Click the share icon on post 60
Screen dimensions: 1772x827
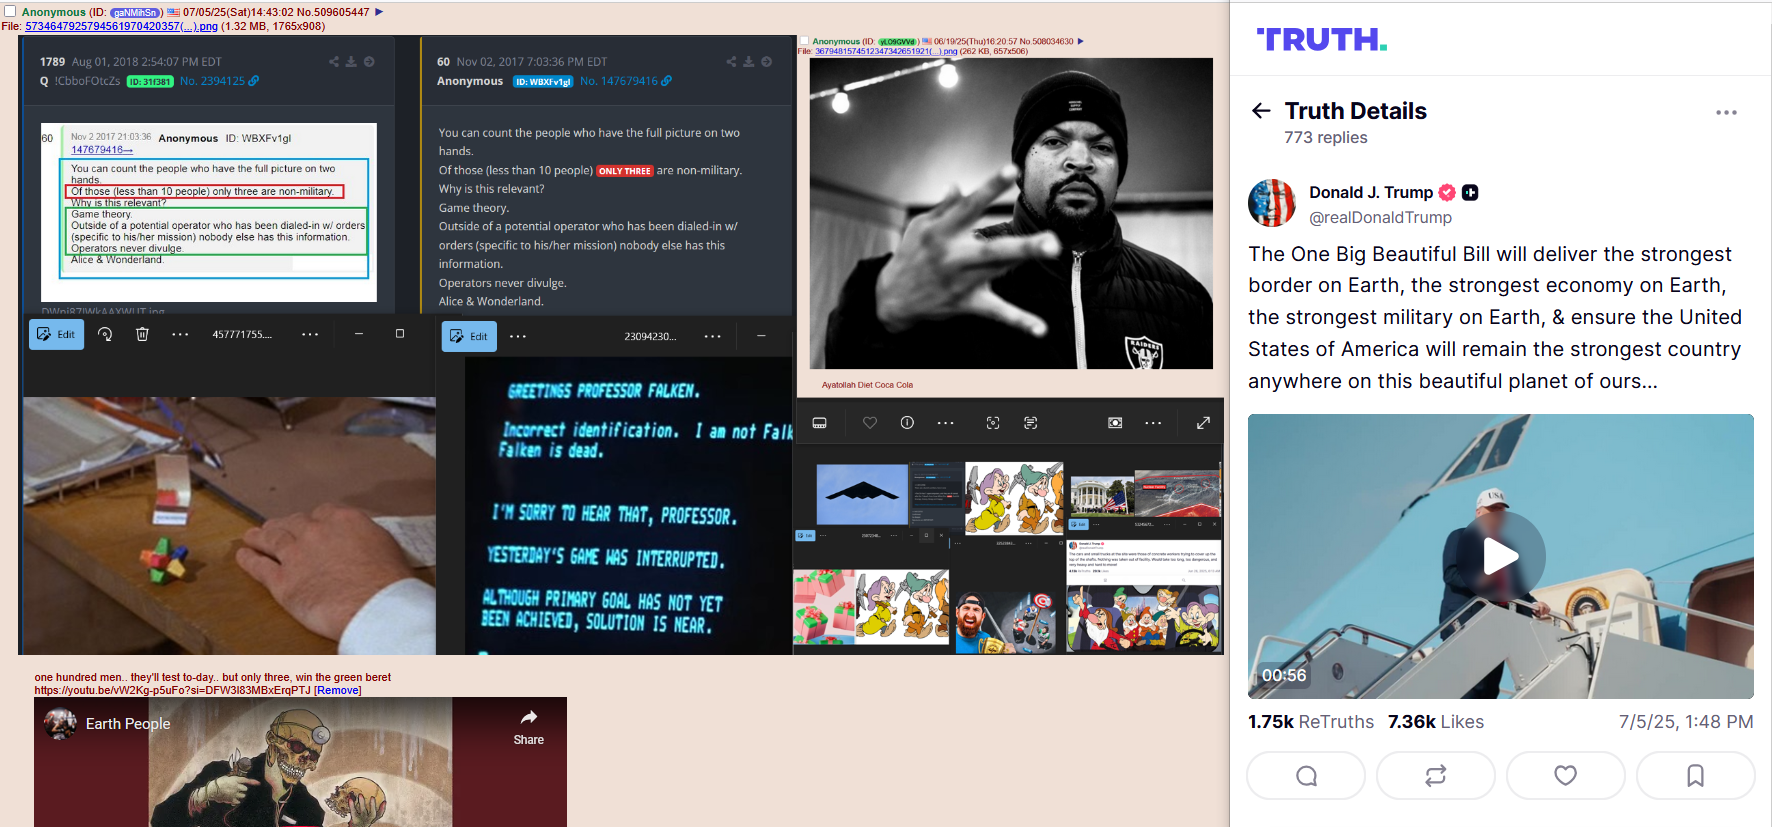731,62
